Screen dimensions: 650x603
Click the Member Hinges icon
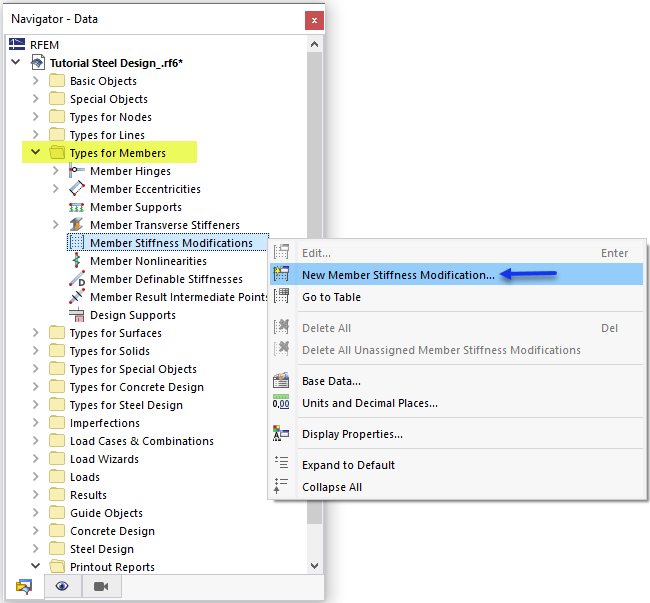click(77, 171)
